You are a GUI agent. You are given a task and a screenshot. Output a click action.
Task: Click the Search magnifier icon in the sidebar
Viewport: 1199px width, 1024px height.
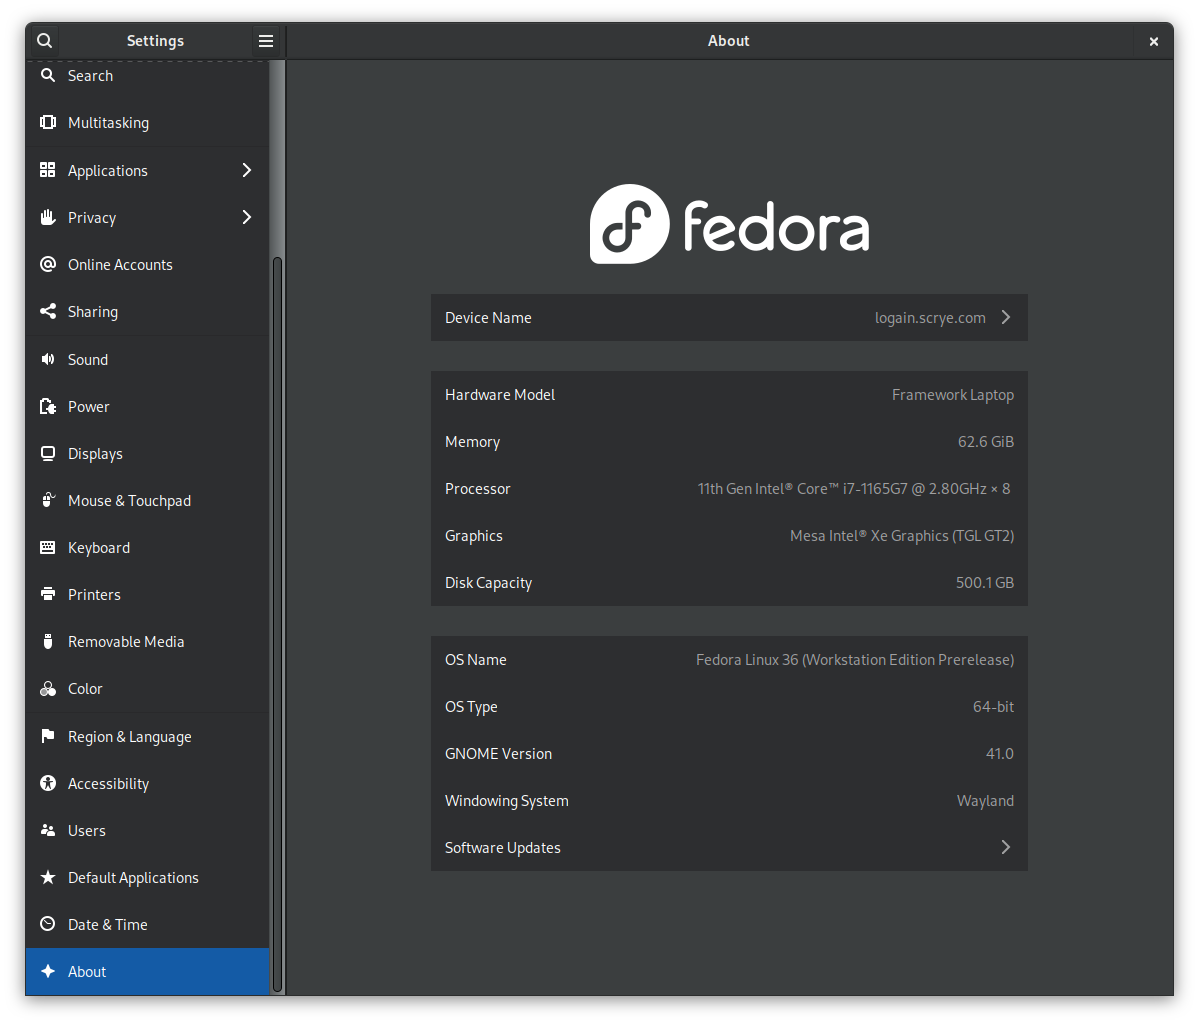47,75
